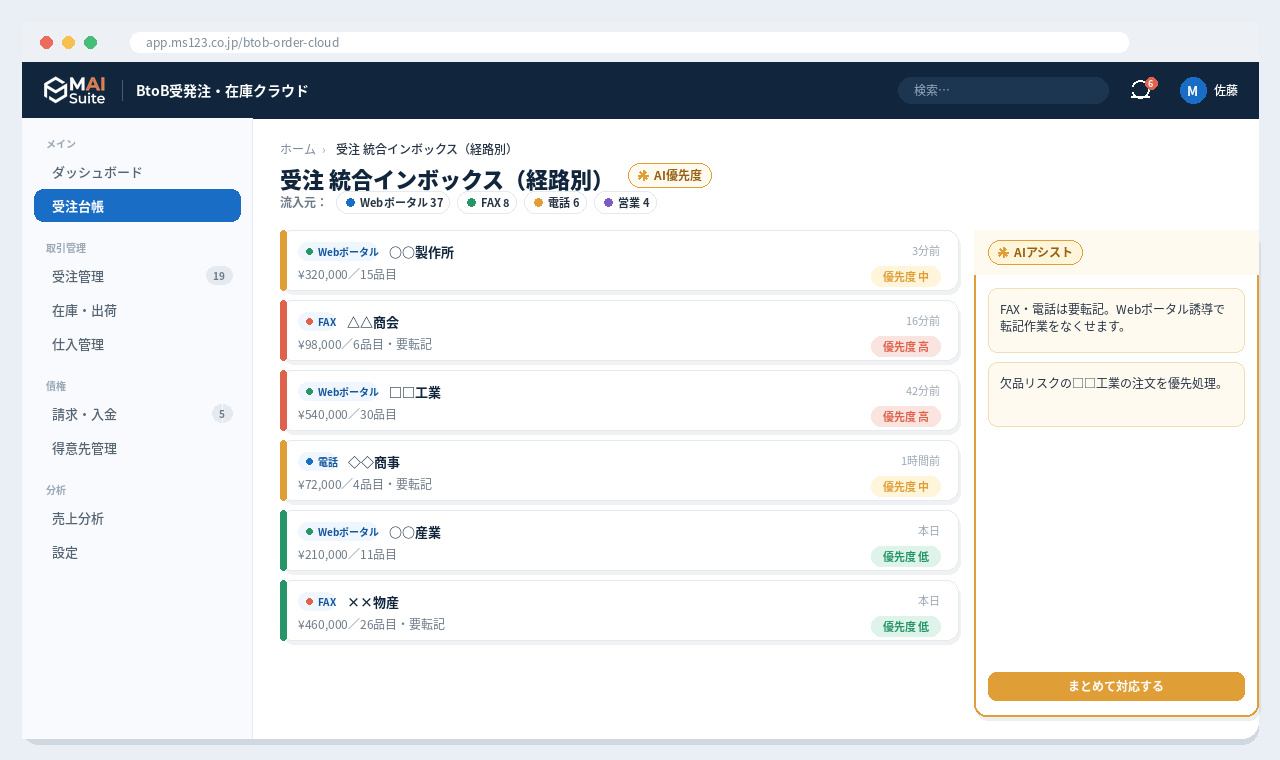
Task: Click ¥210,000／11品目 amount text
Action: (x=347, y=554)
